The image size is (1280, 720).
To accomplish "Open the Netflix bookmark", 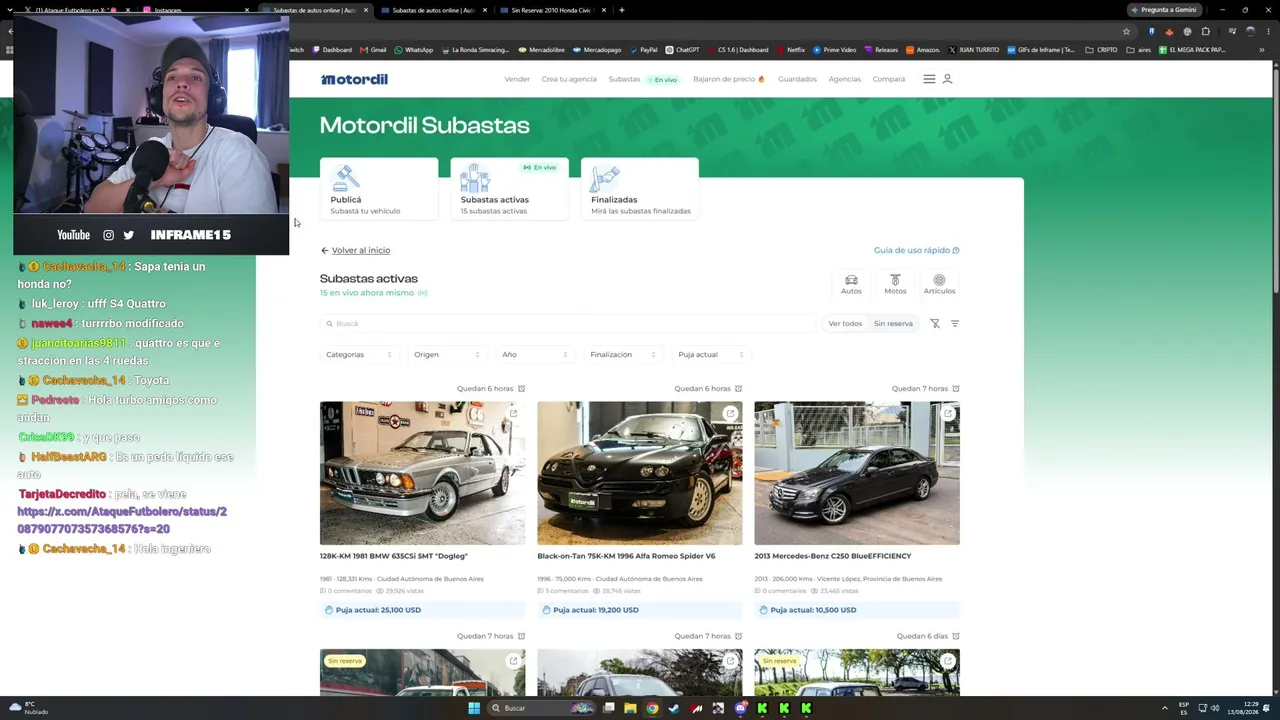I will point(790,50).
